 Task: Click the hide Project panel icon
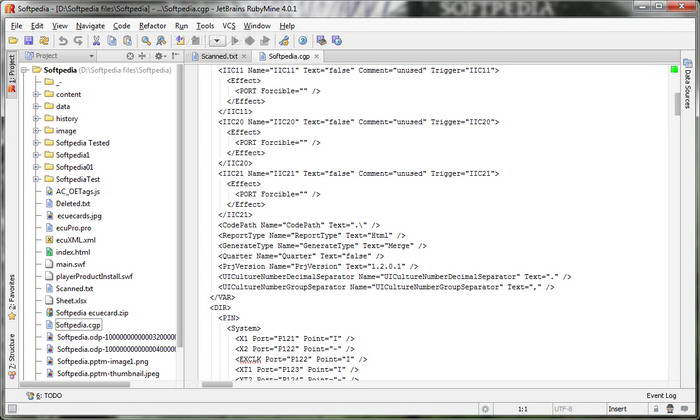click(x=175, y=56)
